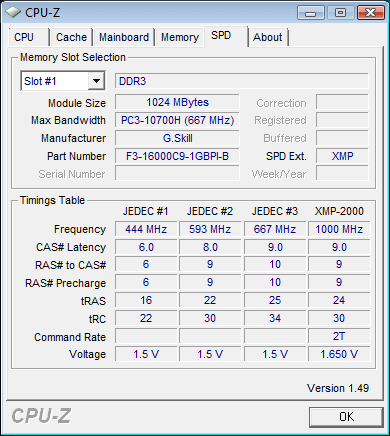Viewport: 390px width, 436px height.
Task: Switch to the Cache tab
Action: [x=71, y=37]
